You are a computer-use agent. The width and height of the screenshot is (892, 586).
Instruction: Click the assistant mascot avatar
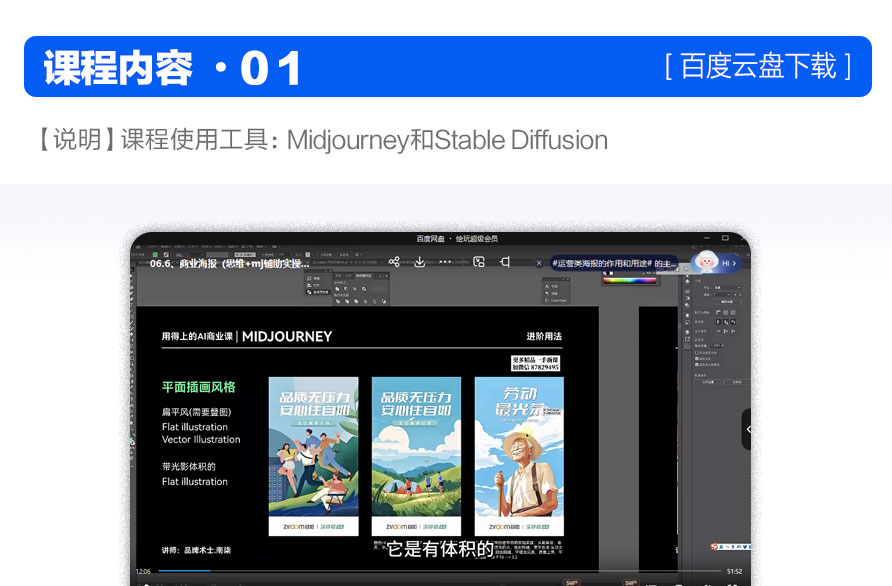706,261
